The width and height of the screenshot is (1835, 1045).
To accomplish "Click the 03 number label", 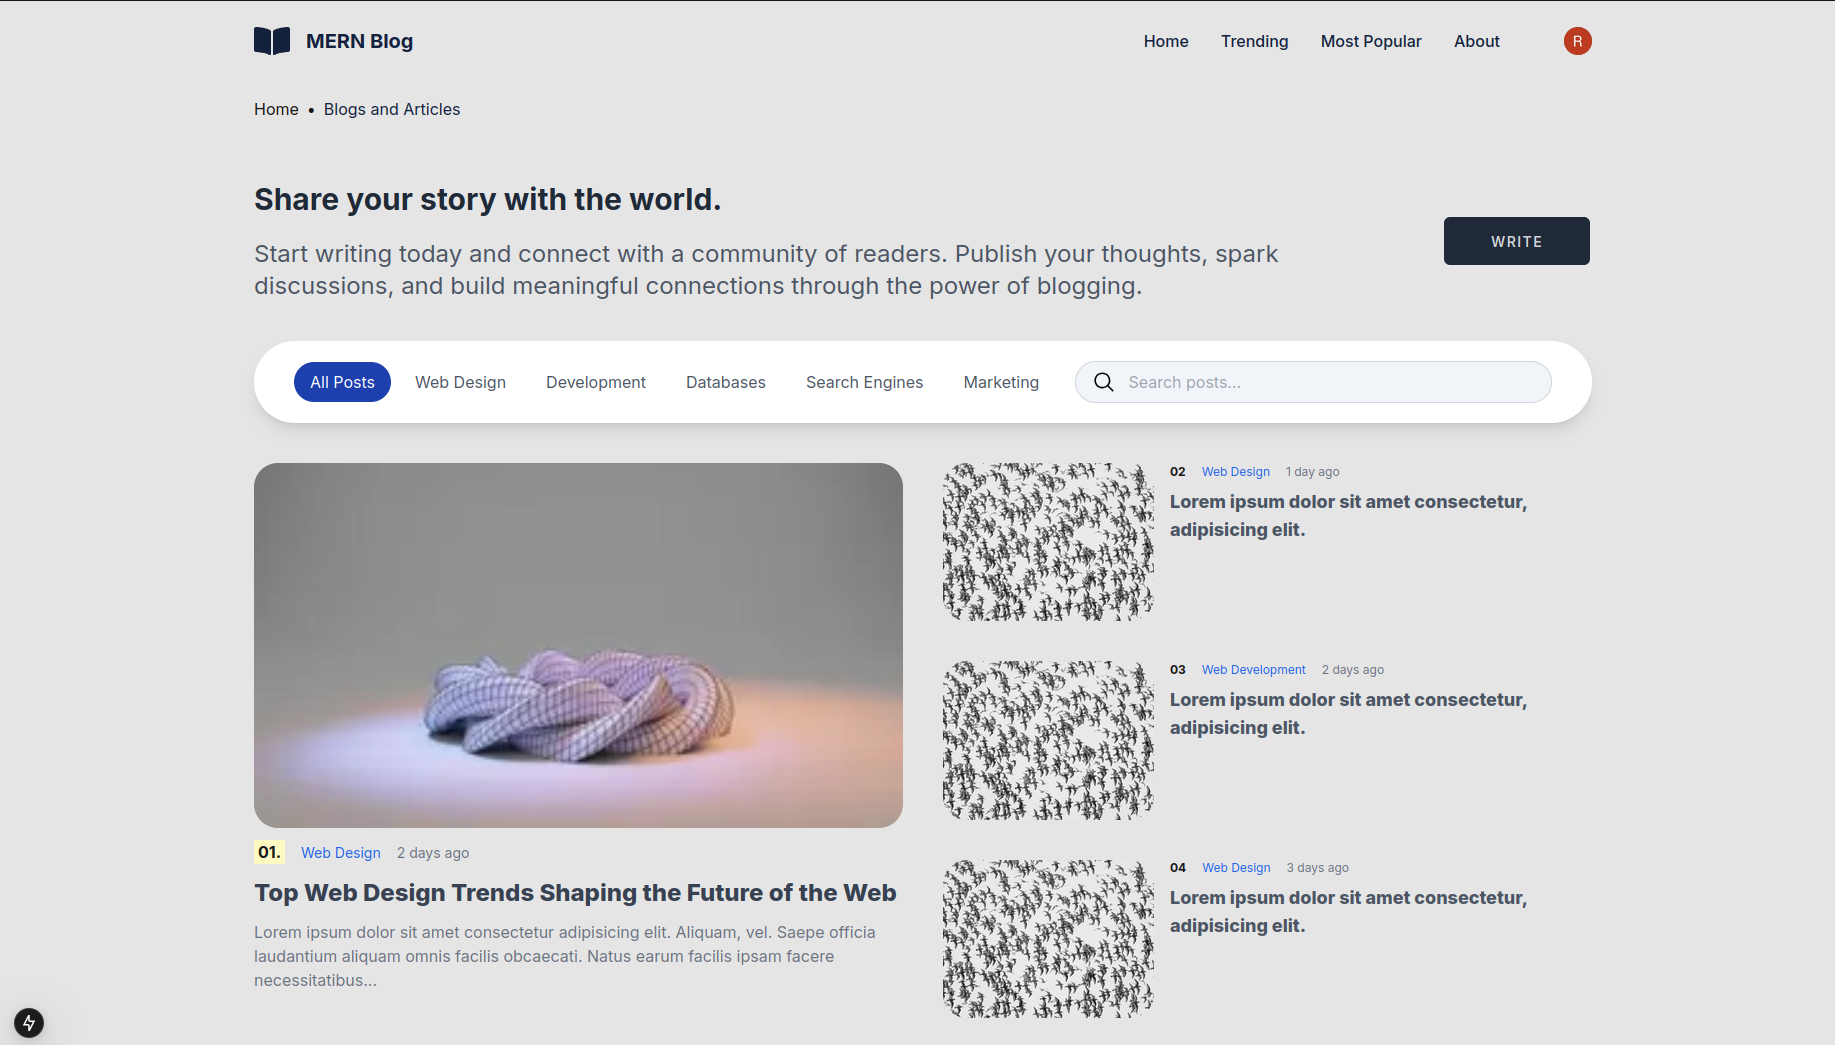I will [x=1178, y=670].
